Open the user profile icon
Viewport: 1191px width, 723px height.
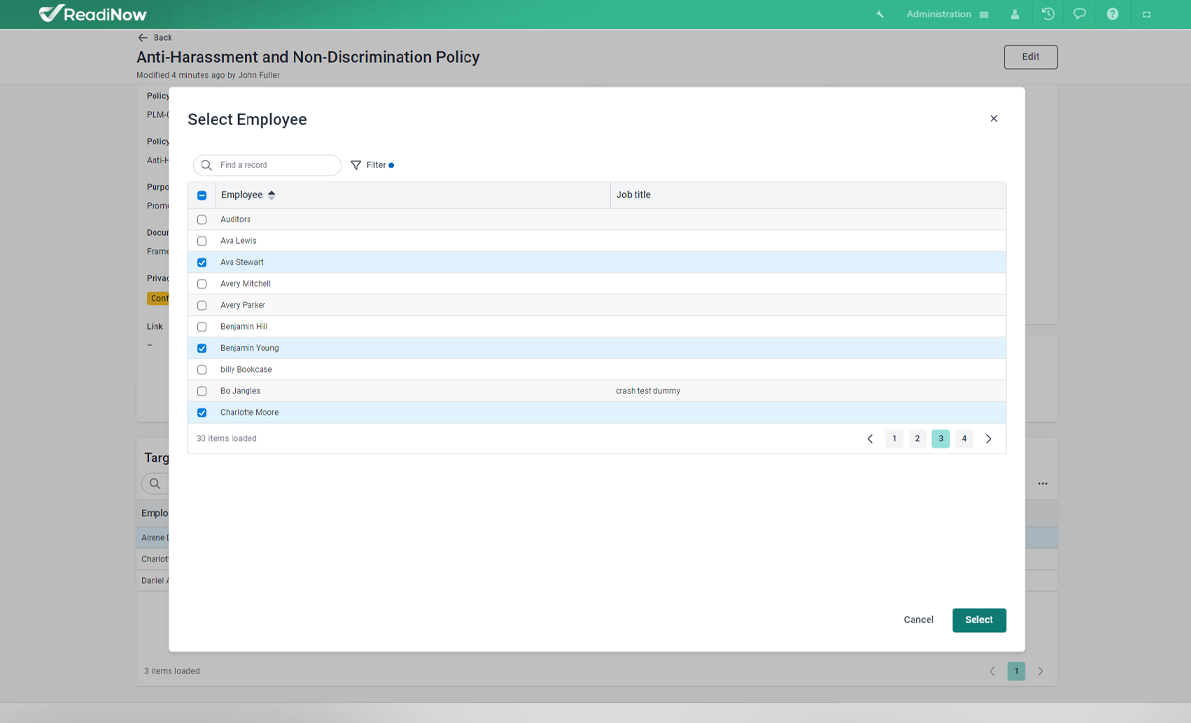click(x=1015, y=14)
